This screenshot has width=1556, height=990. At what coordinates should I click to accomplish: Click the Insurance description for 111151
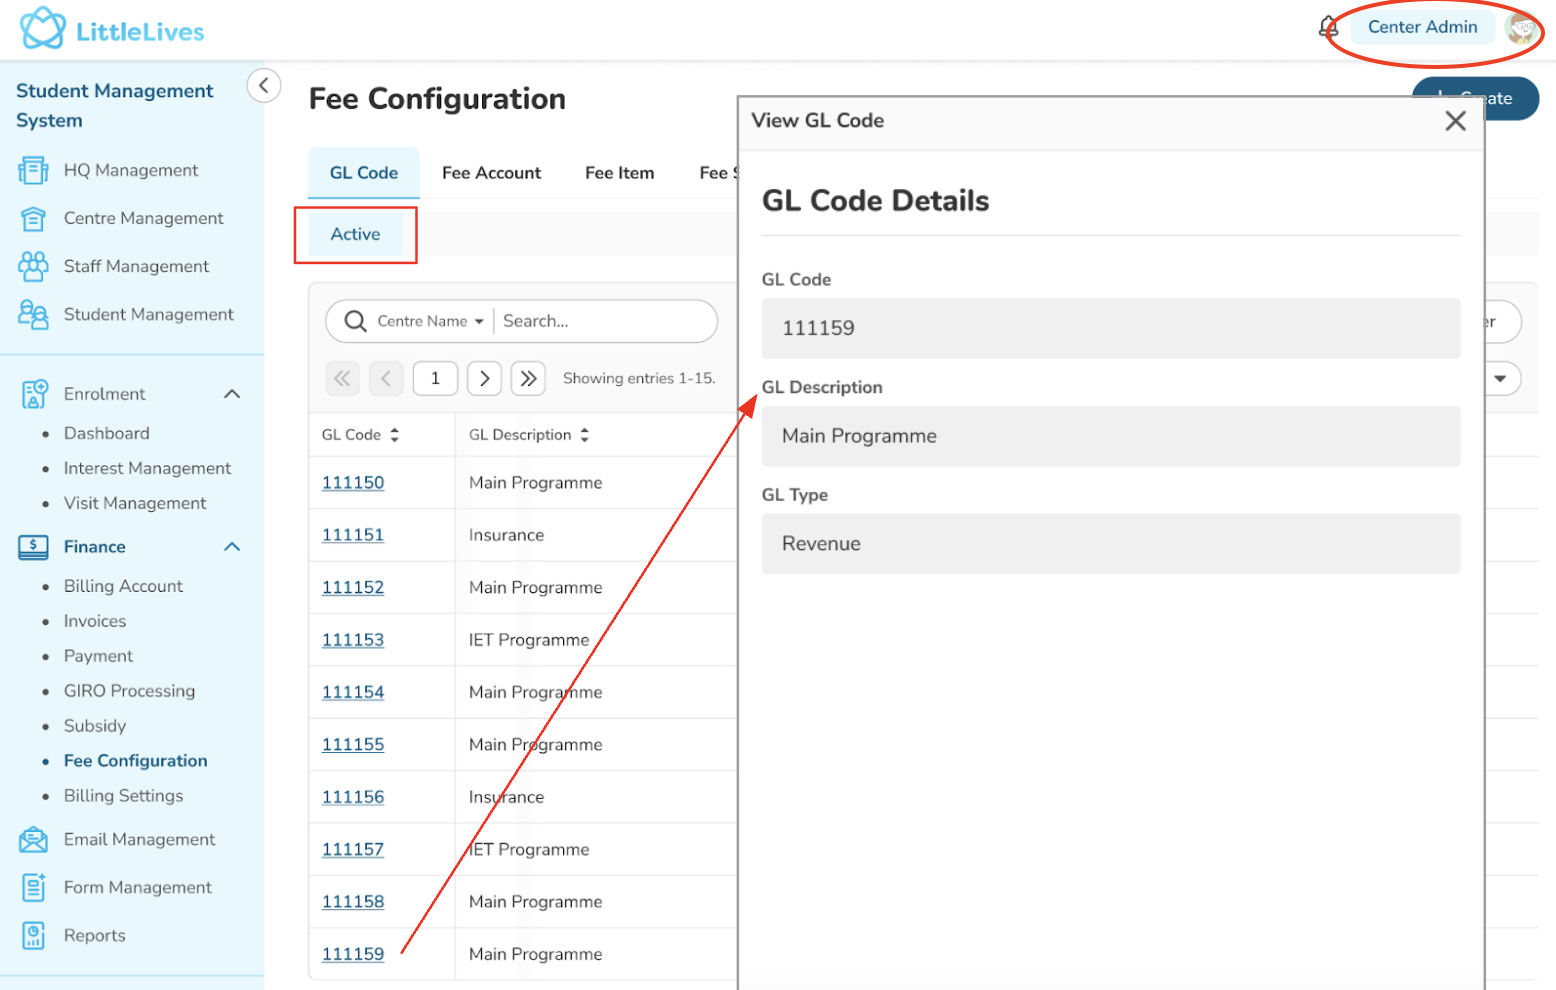[x=506, y=535]
